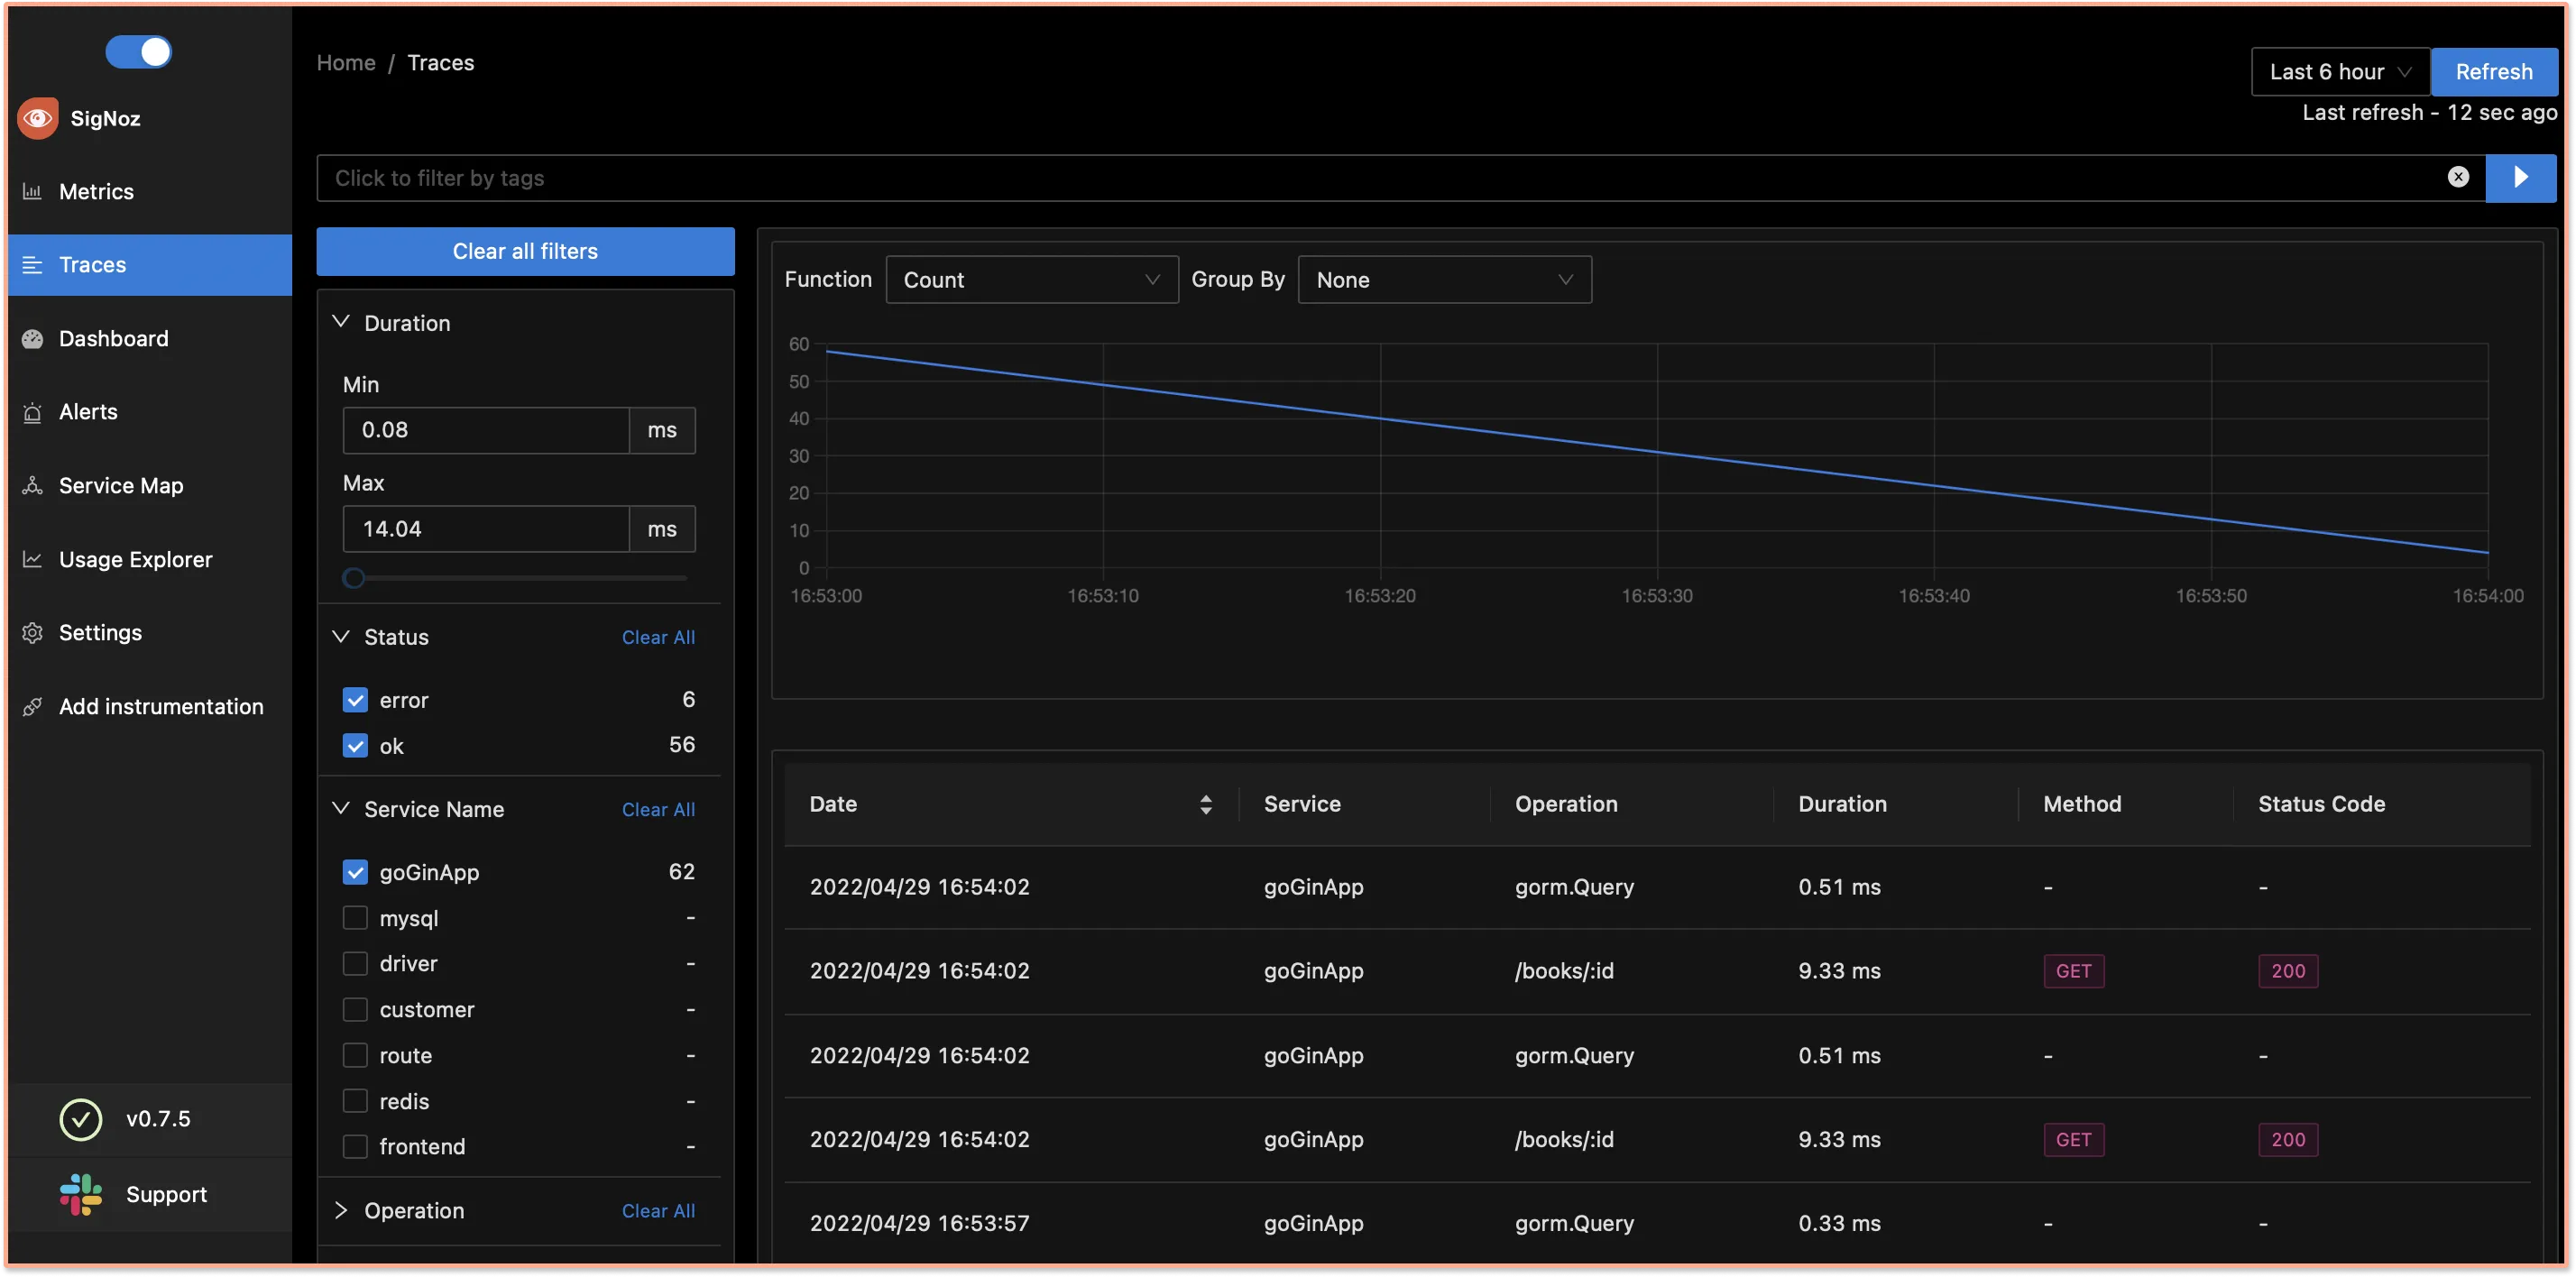The width and height of the screenshot is (2576, 1277).
Task: Open the Group By None dropdown
Action: coord(1444,280)
